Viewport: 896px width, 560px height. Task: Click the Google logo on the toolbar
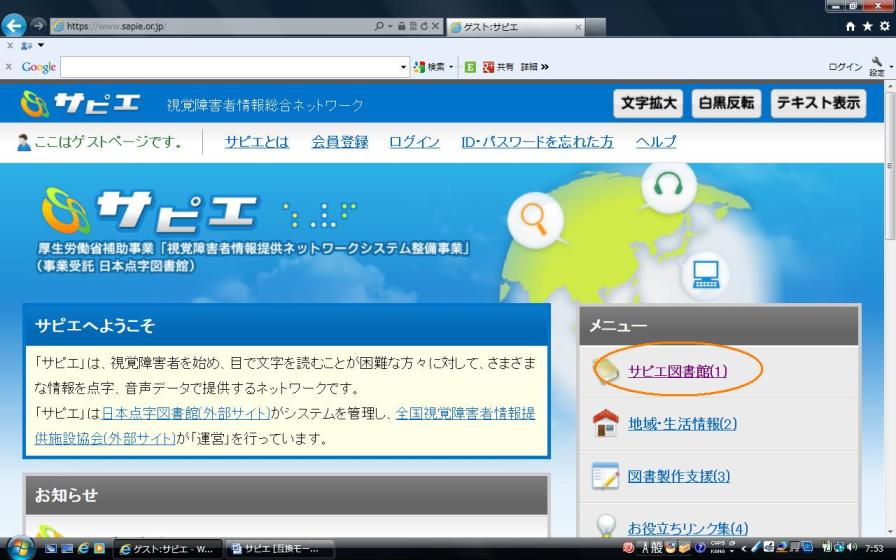click(39, 67)
